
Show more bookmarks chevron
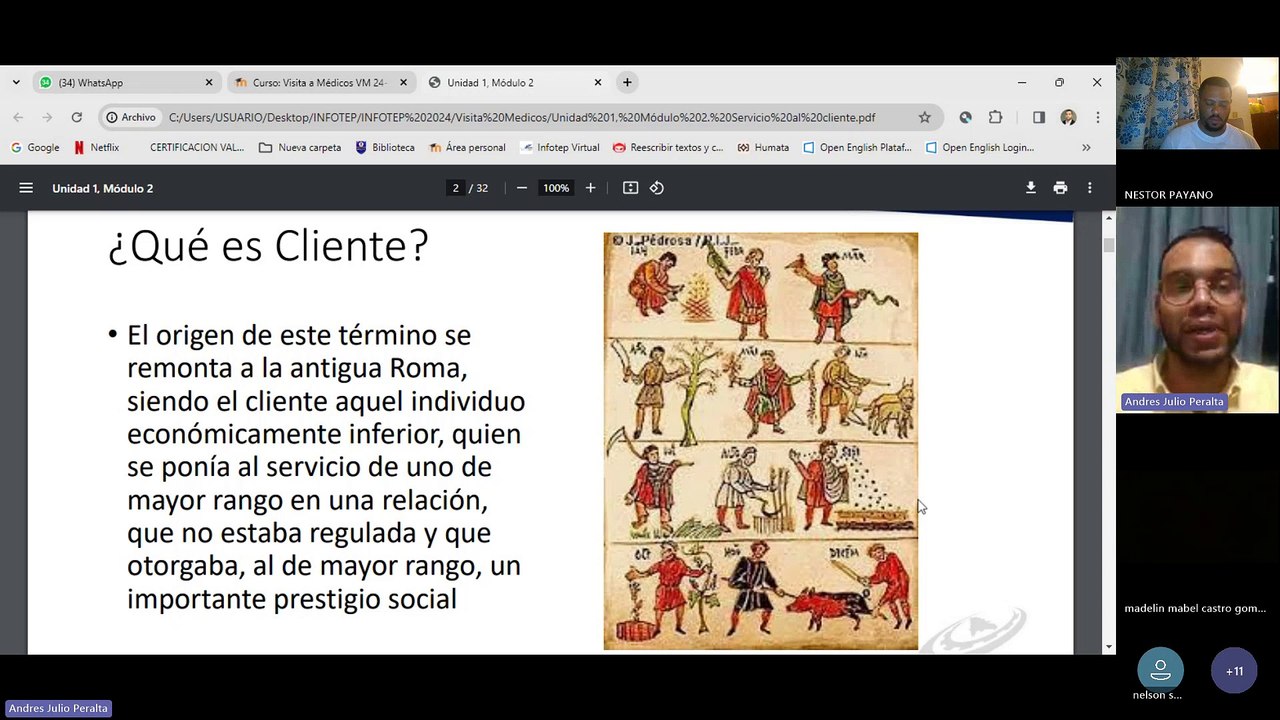[1086, 147]
